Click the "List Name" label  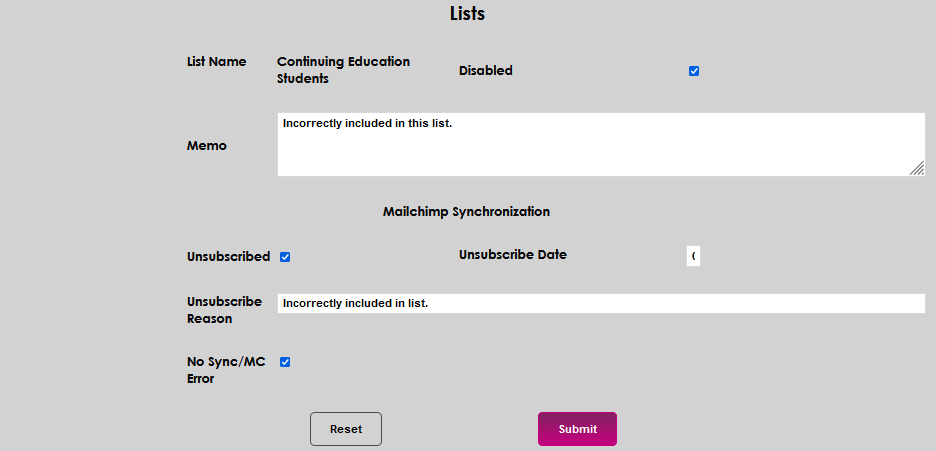216,62
